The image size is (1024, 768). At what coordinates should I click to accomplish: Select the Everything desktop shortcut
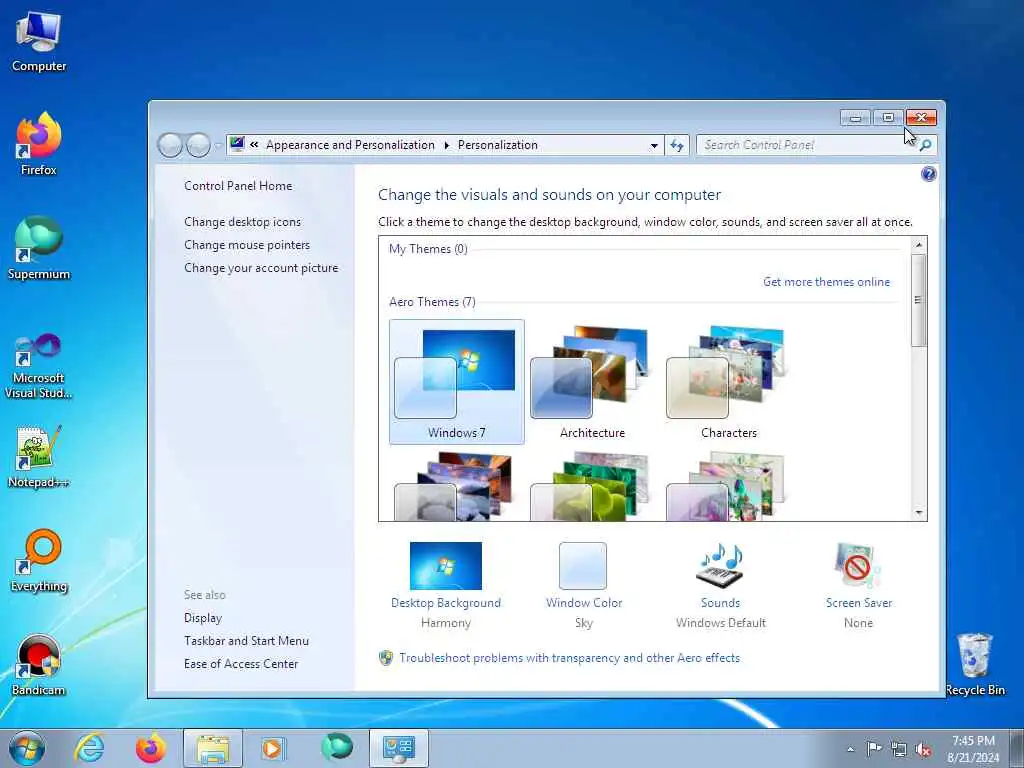(39, 560)
